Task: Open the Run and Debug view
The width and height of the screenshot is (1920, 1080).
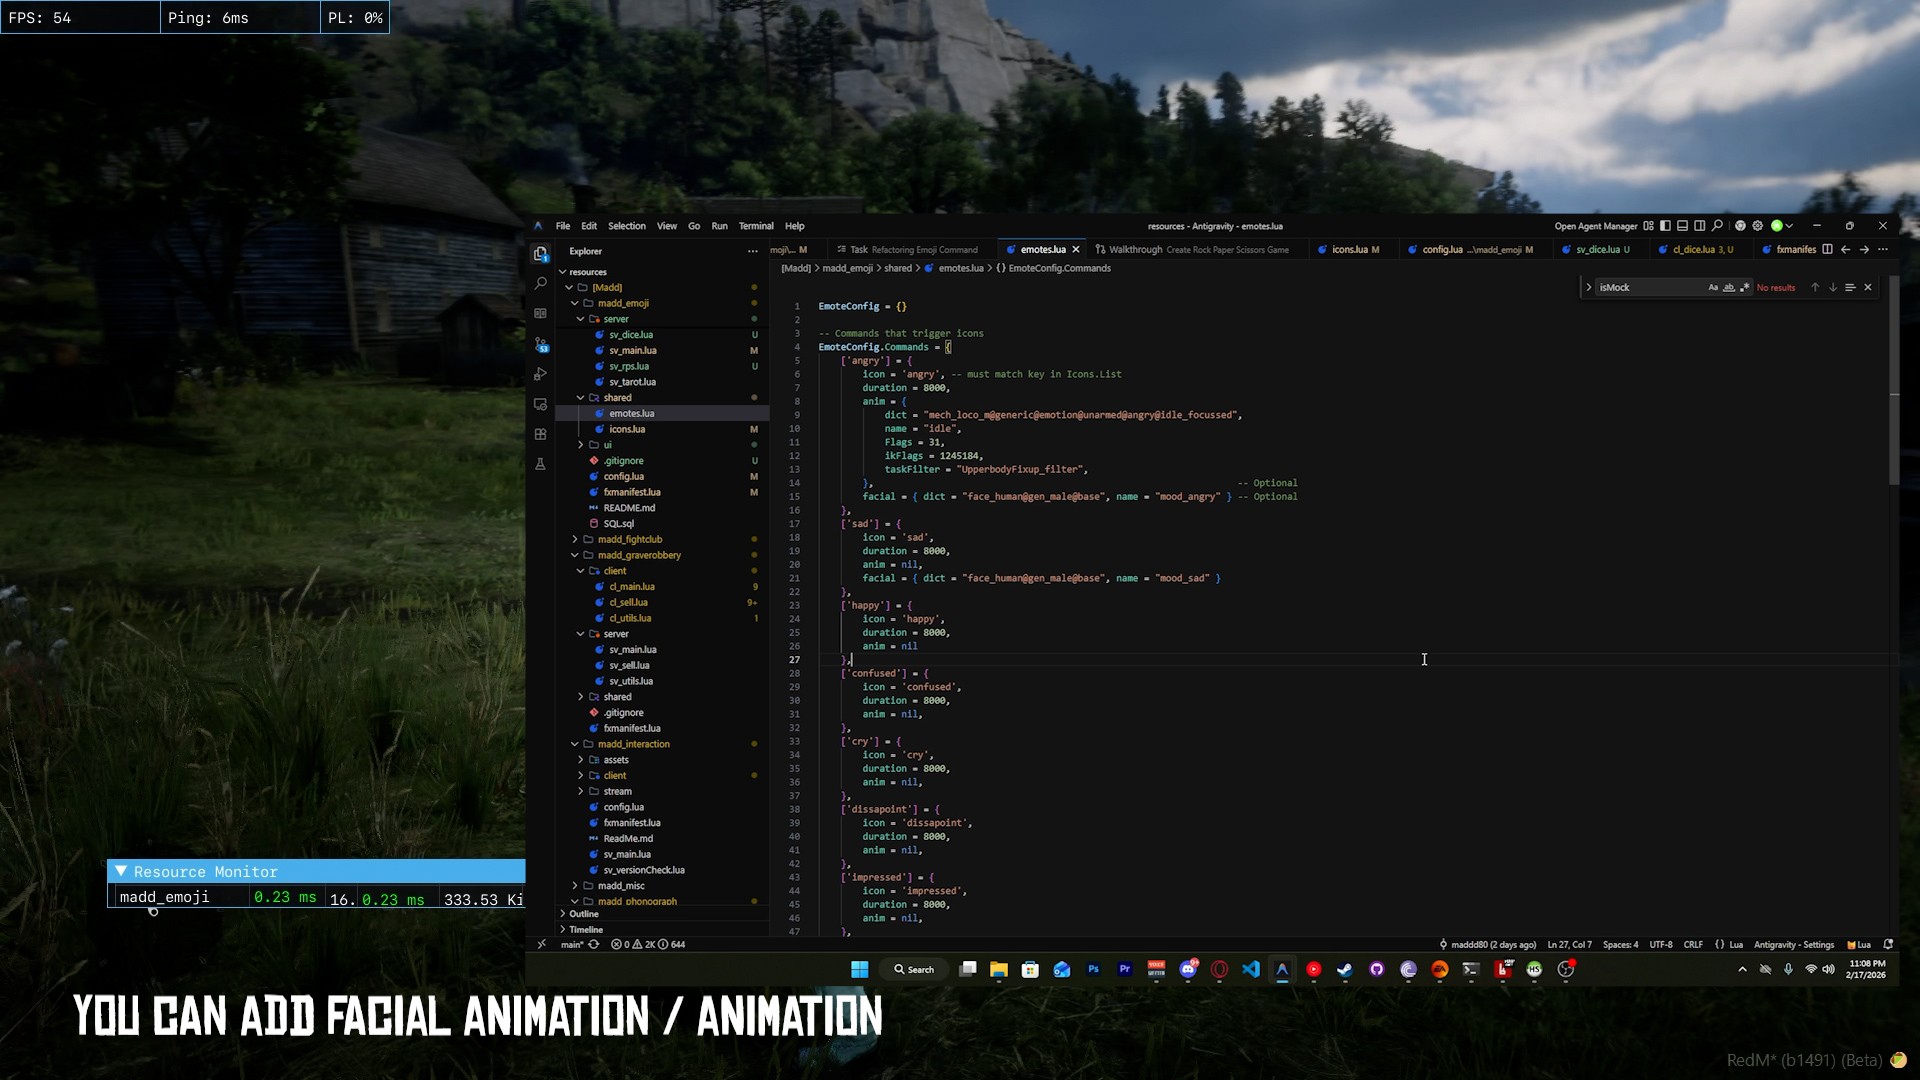Action: tap(540, 374)
